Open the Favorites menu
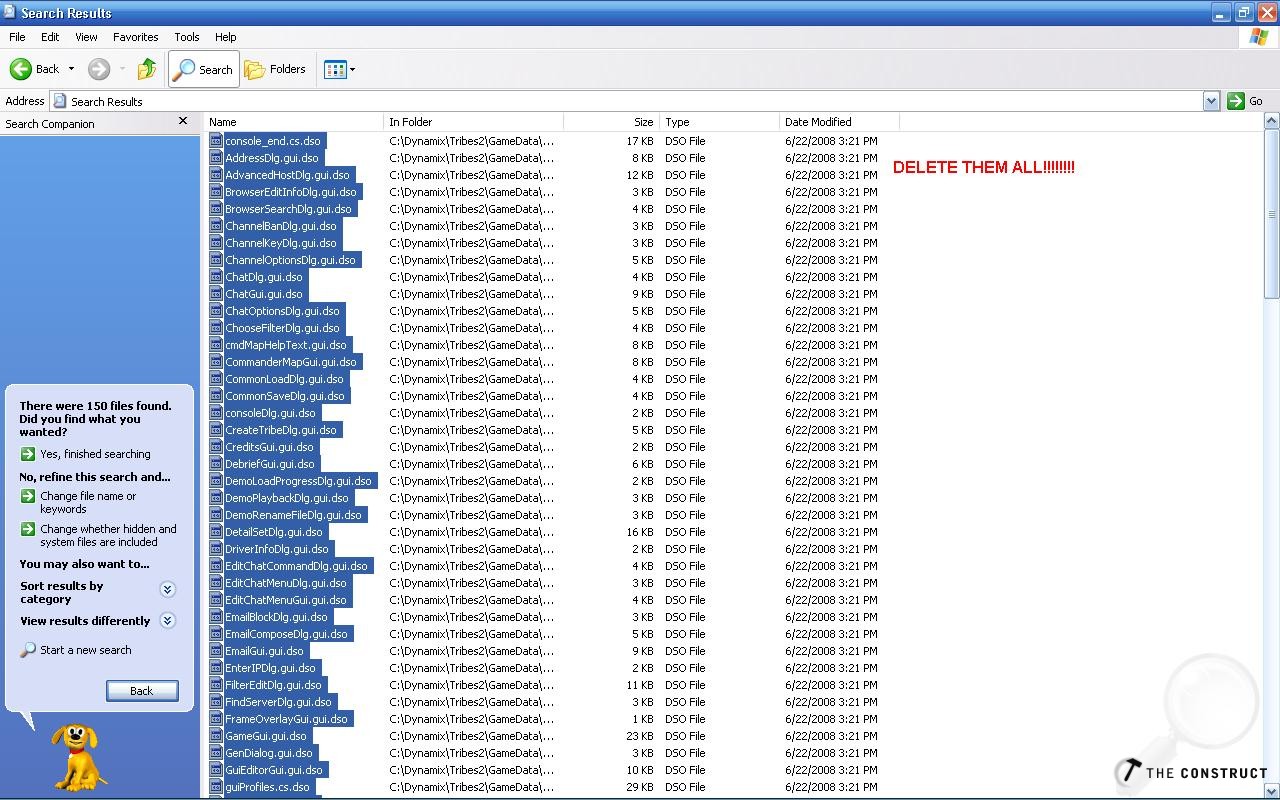 [x=136, y=37]
